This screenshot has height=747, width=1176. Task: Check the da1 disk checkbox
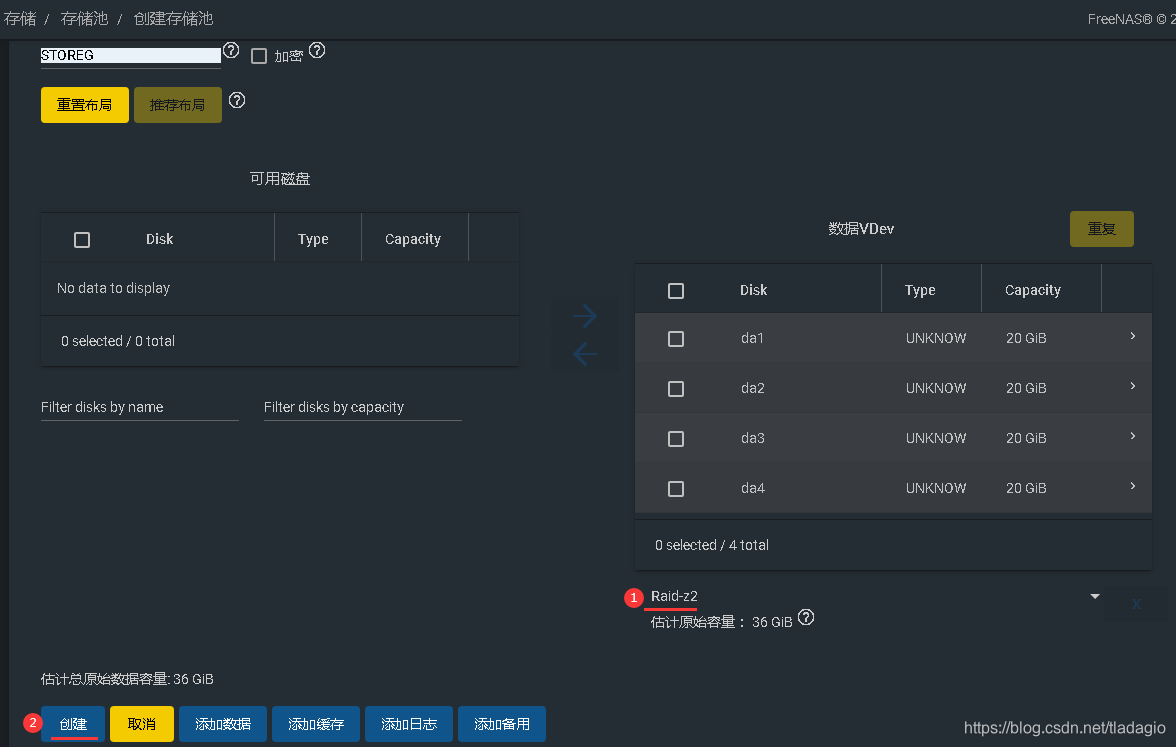coord(676,339)
